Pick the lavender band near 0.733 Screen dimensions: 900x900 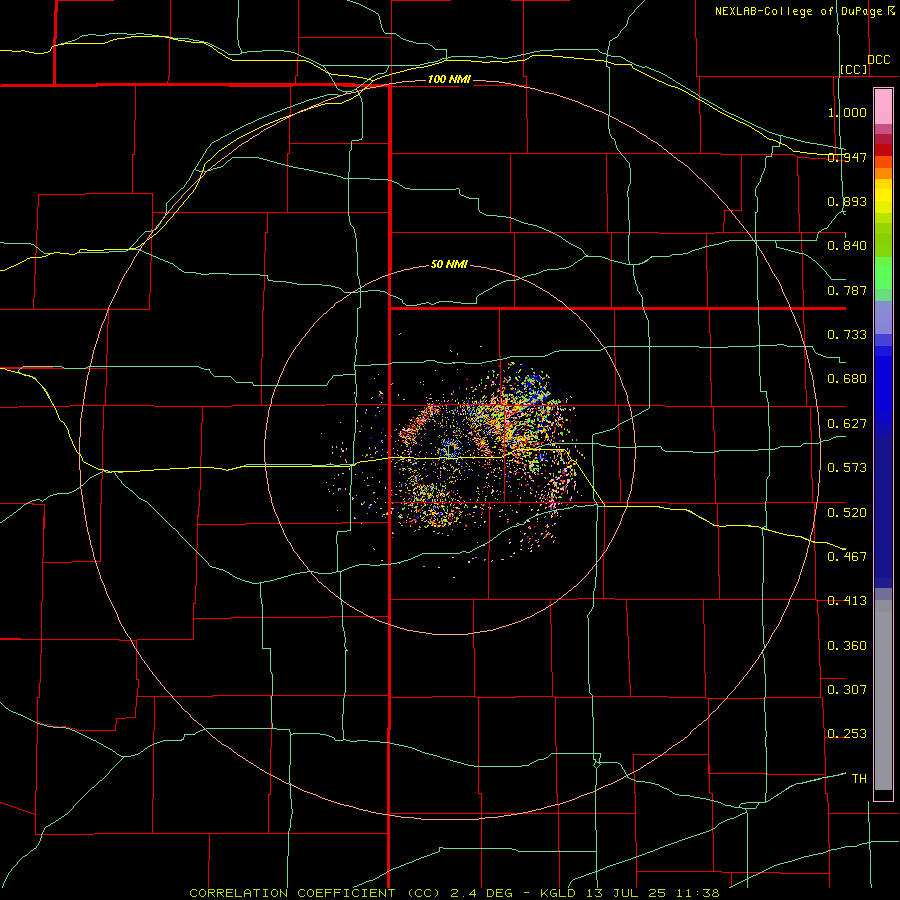[x=883, y=318]
